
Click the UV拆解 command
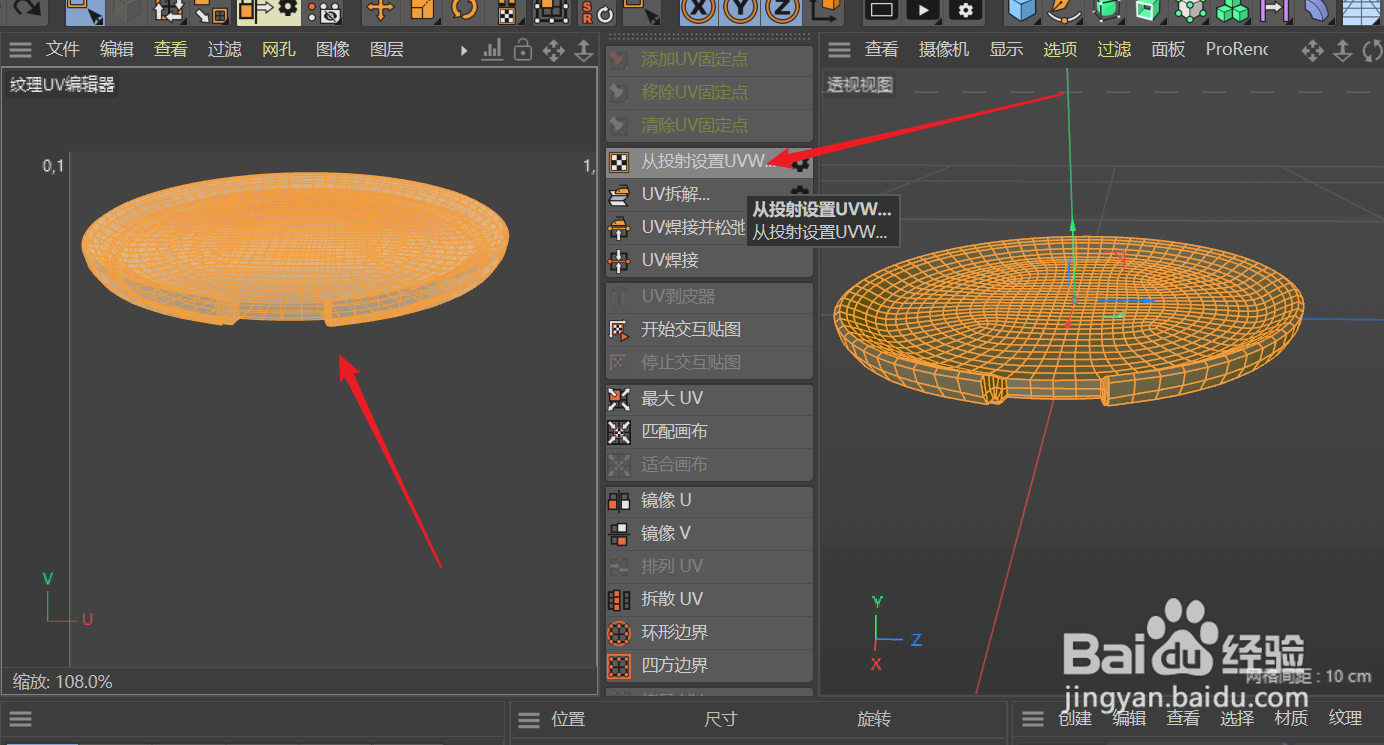coord(675,194)
